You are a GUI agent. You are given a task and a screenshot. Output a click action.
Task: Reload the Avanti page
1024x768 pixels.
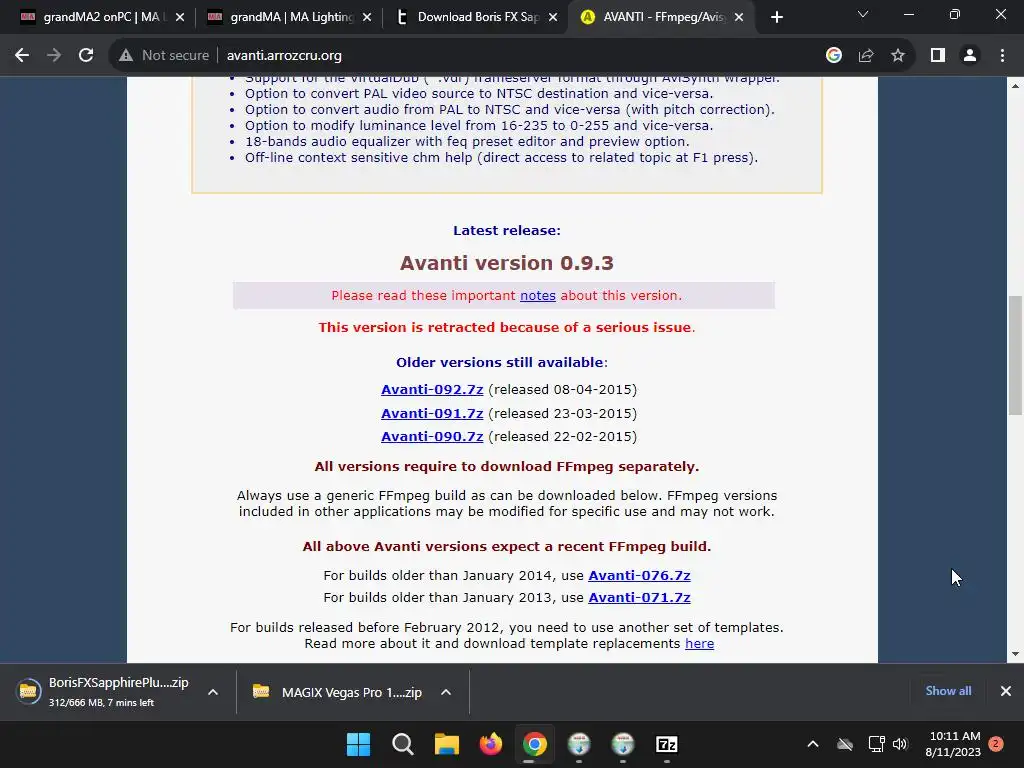[86, 56]
